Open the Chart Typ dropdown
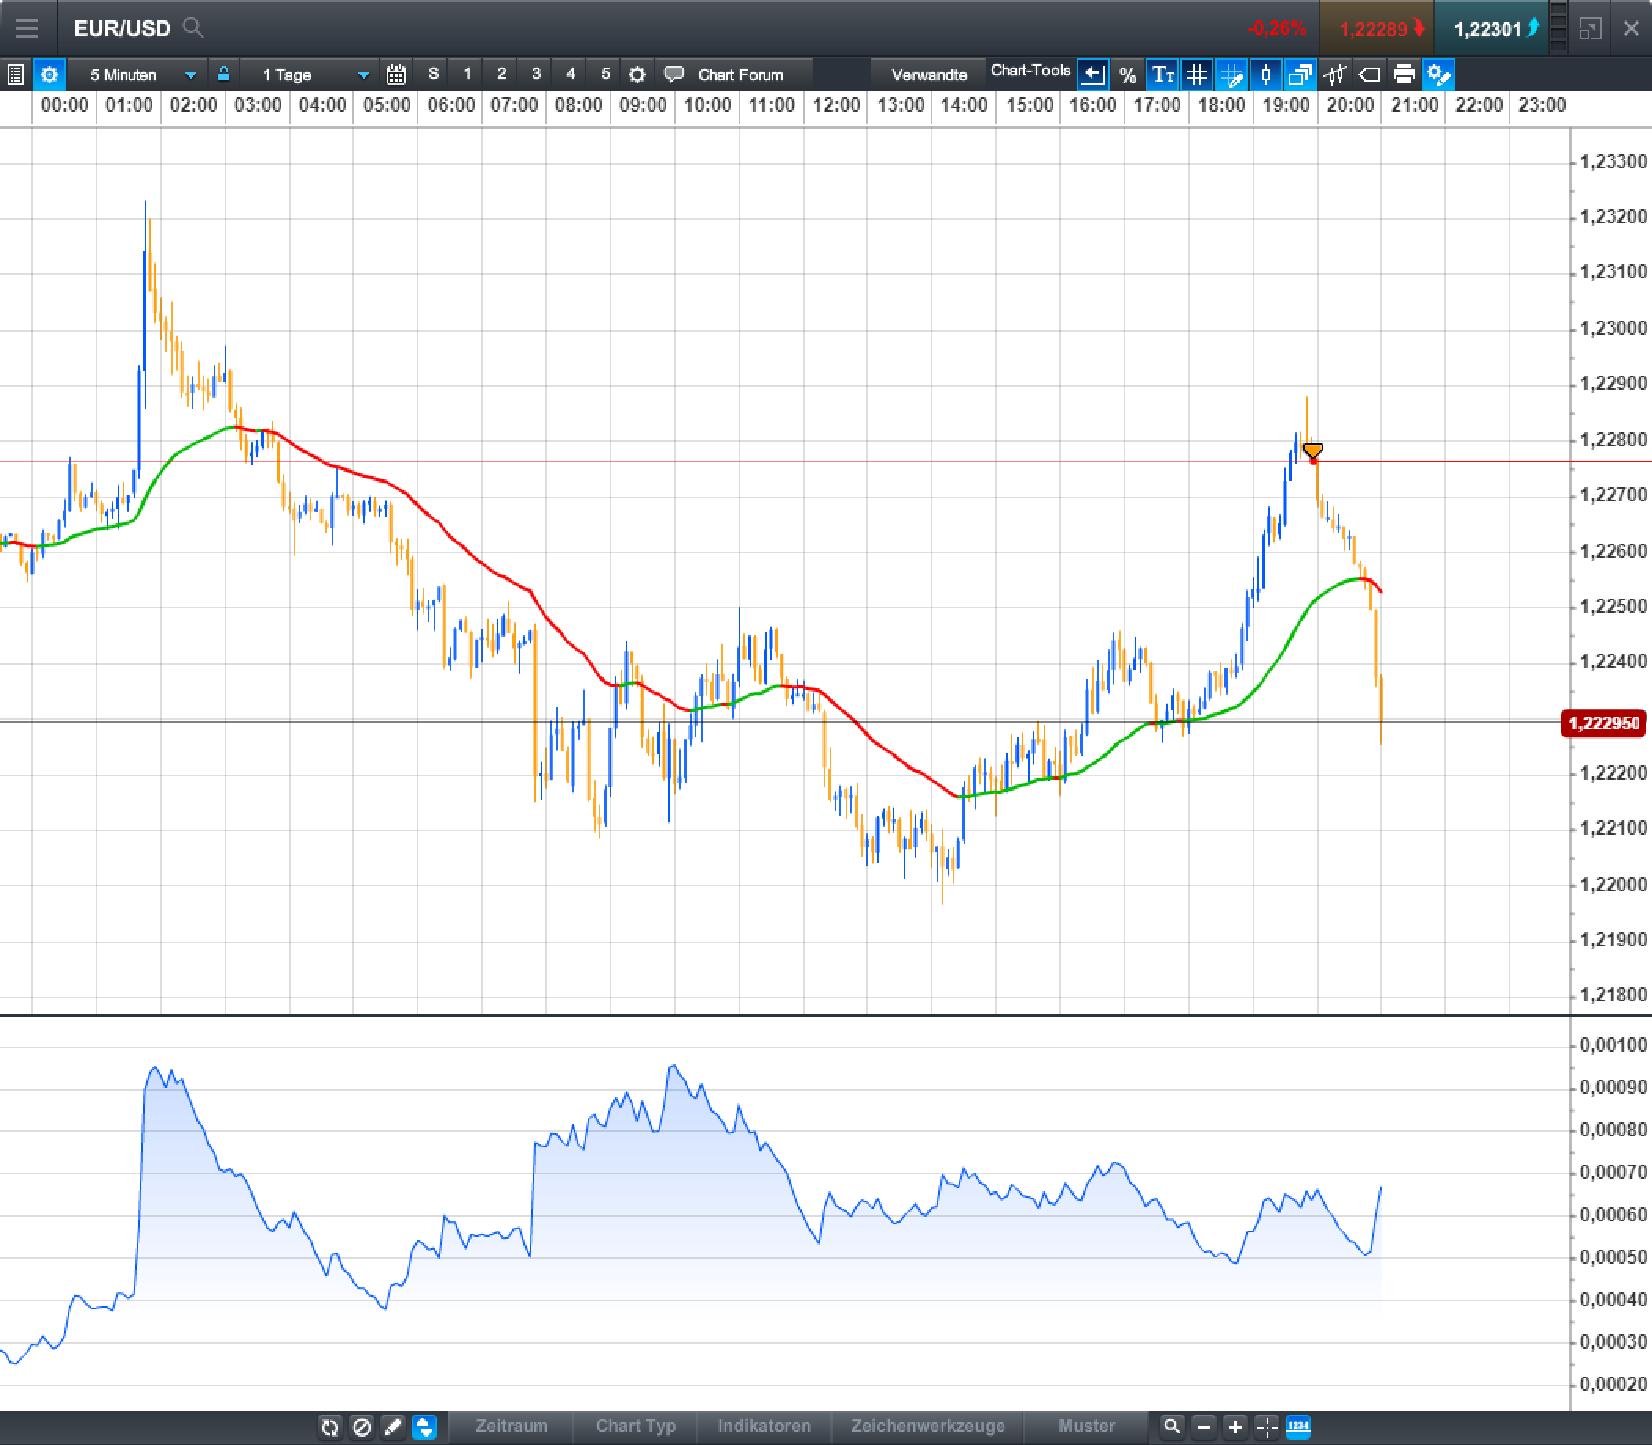Image resolution: width=1652 pixels, height=1445 pixels. click(x=636, y=1427)
